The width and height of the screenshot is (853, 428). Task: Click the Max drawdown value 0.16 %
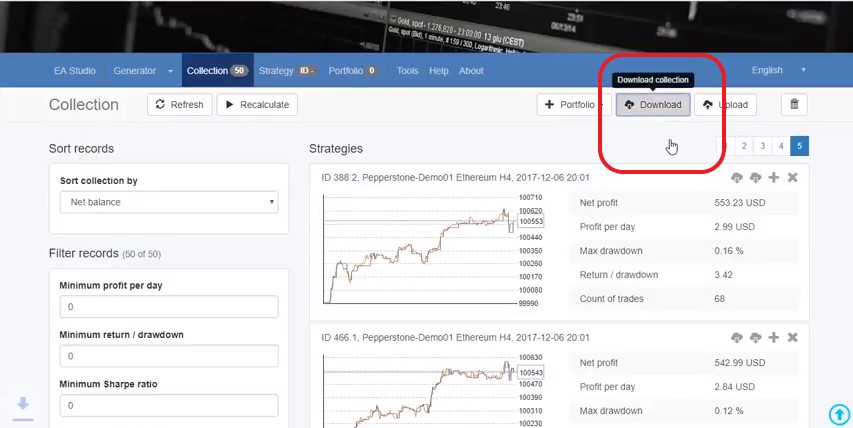[728, 251]
